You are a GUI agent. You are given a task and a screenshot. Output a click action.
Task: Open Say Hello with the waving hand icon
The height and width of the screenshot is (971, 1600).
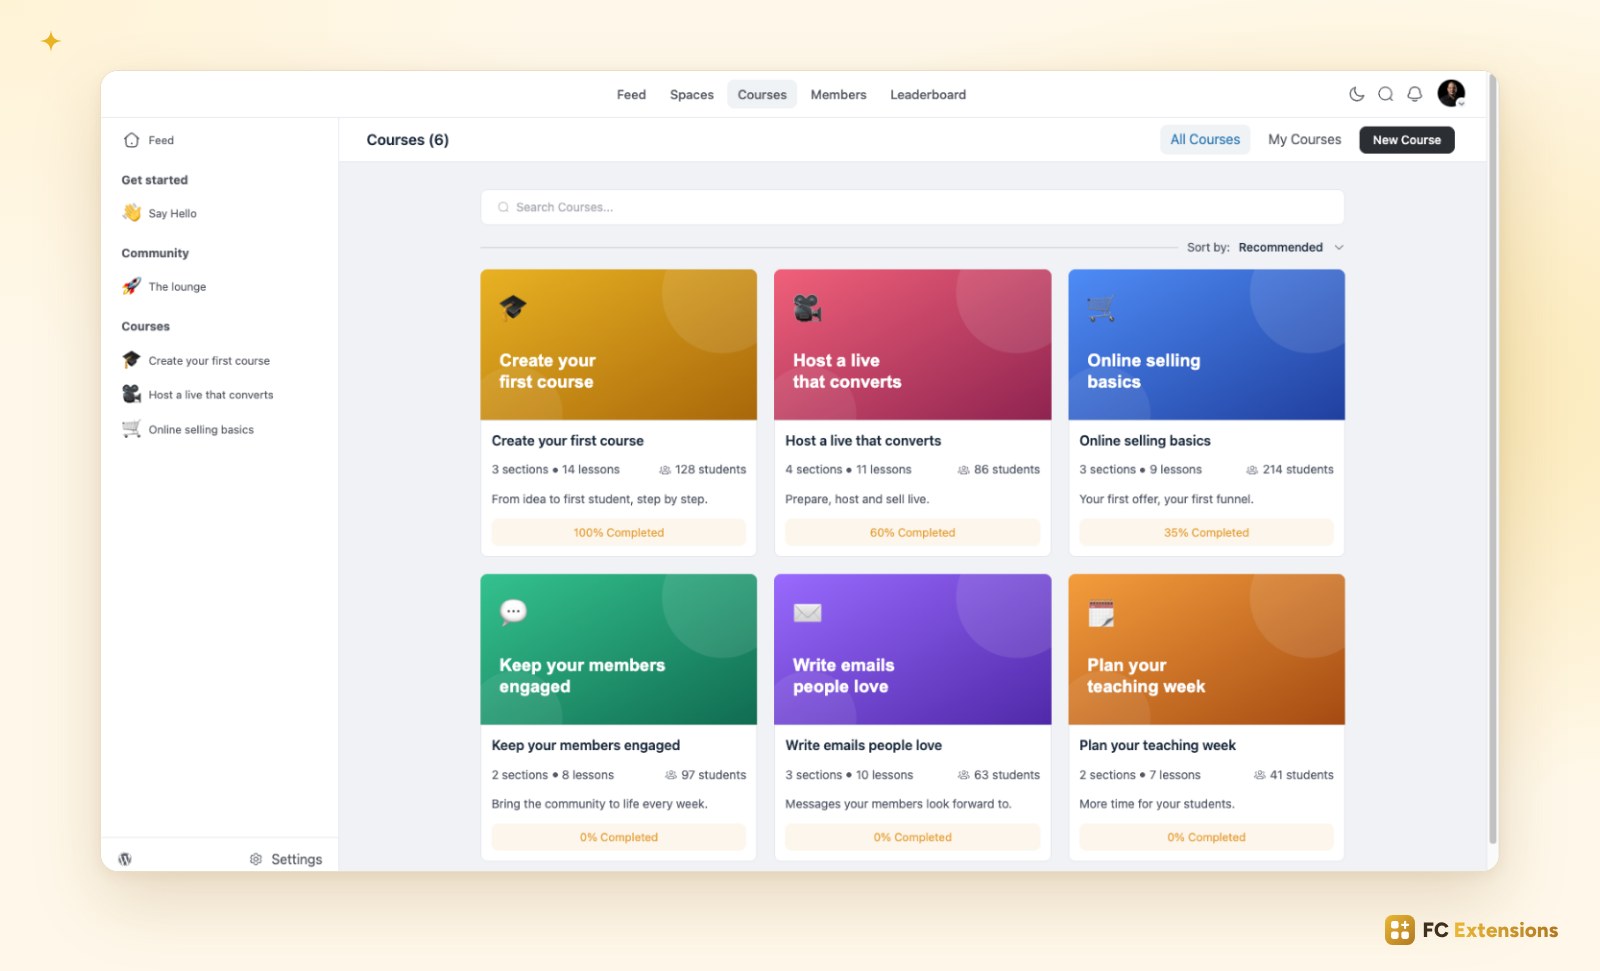[132, 213]
